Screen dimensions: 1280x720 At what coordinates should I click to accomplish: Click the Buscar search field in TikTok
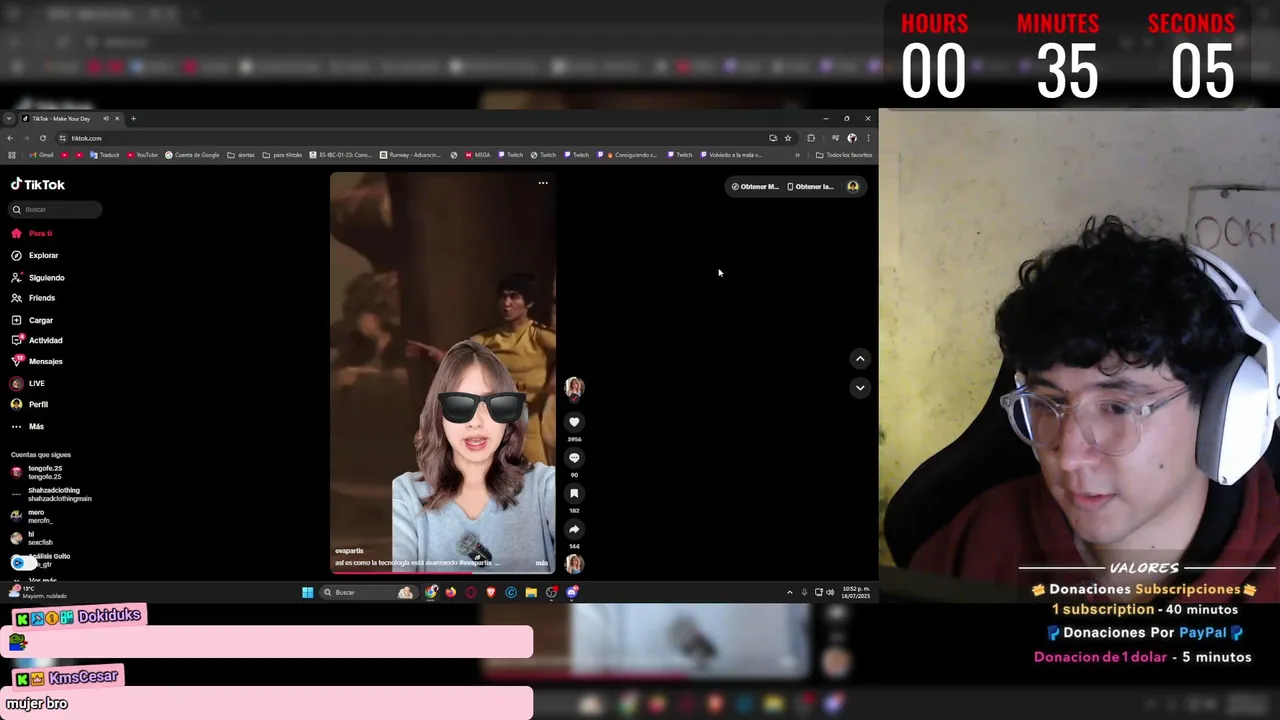pyautogui.click(x=56, y=209)
